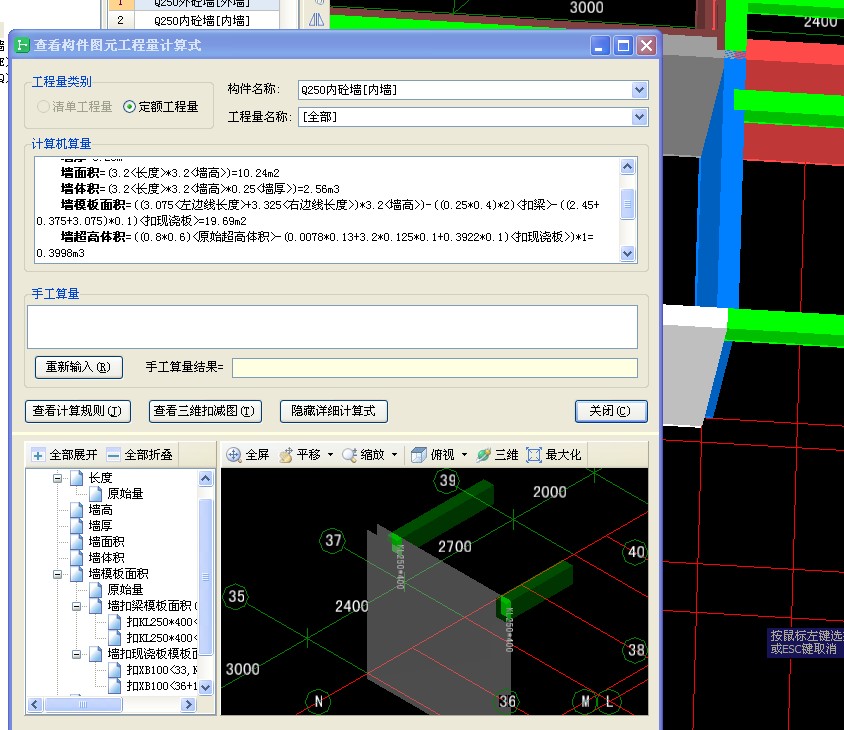844x730 pixels.
Task: Click the 俯视 top view icon
Action: coord(419,455)
